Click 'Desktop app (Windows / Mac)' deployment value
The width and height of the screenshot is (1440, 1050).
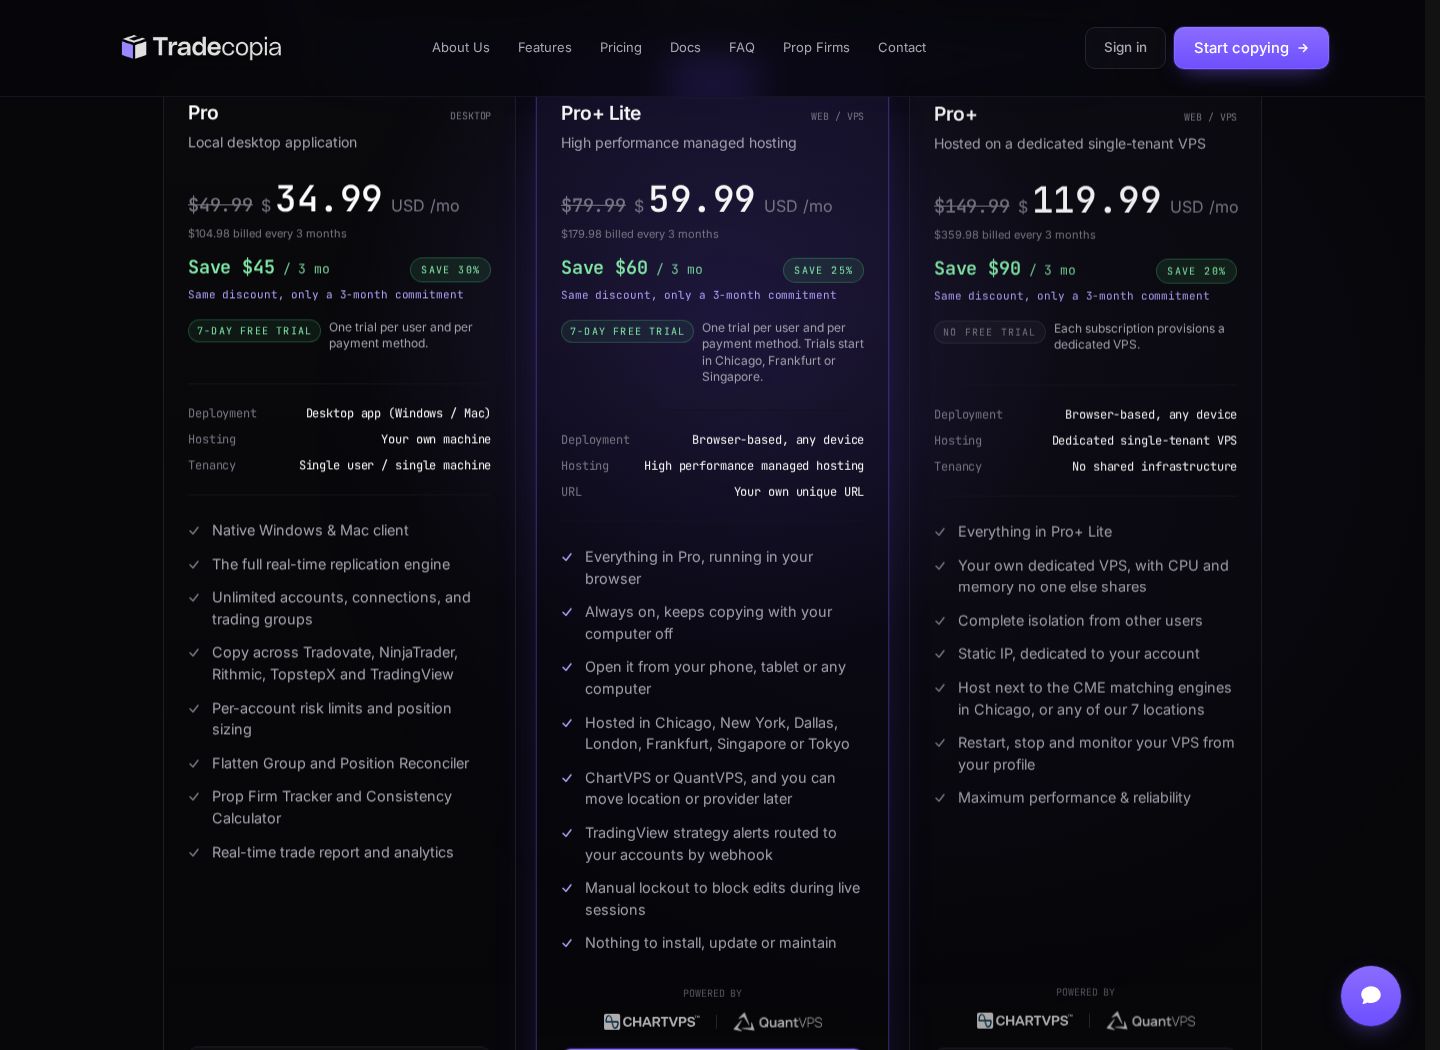click(x=398, y=414)
